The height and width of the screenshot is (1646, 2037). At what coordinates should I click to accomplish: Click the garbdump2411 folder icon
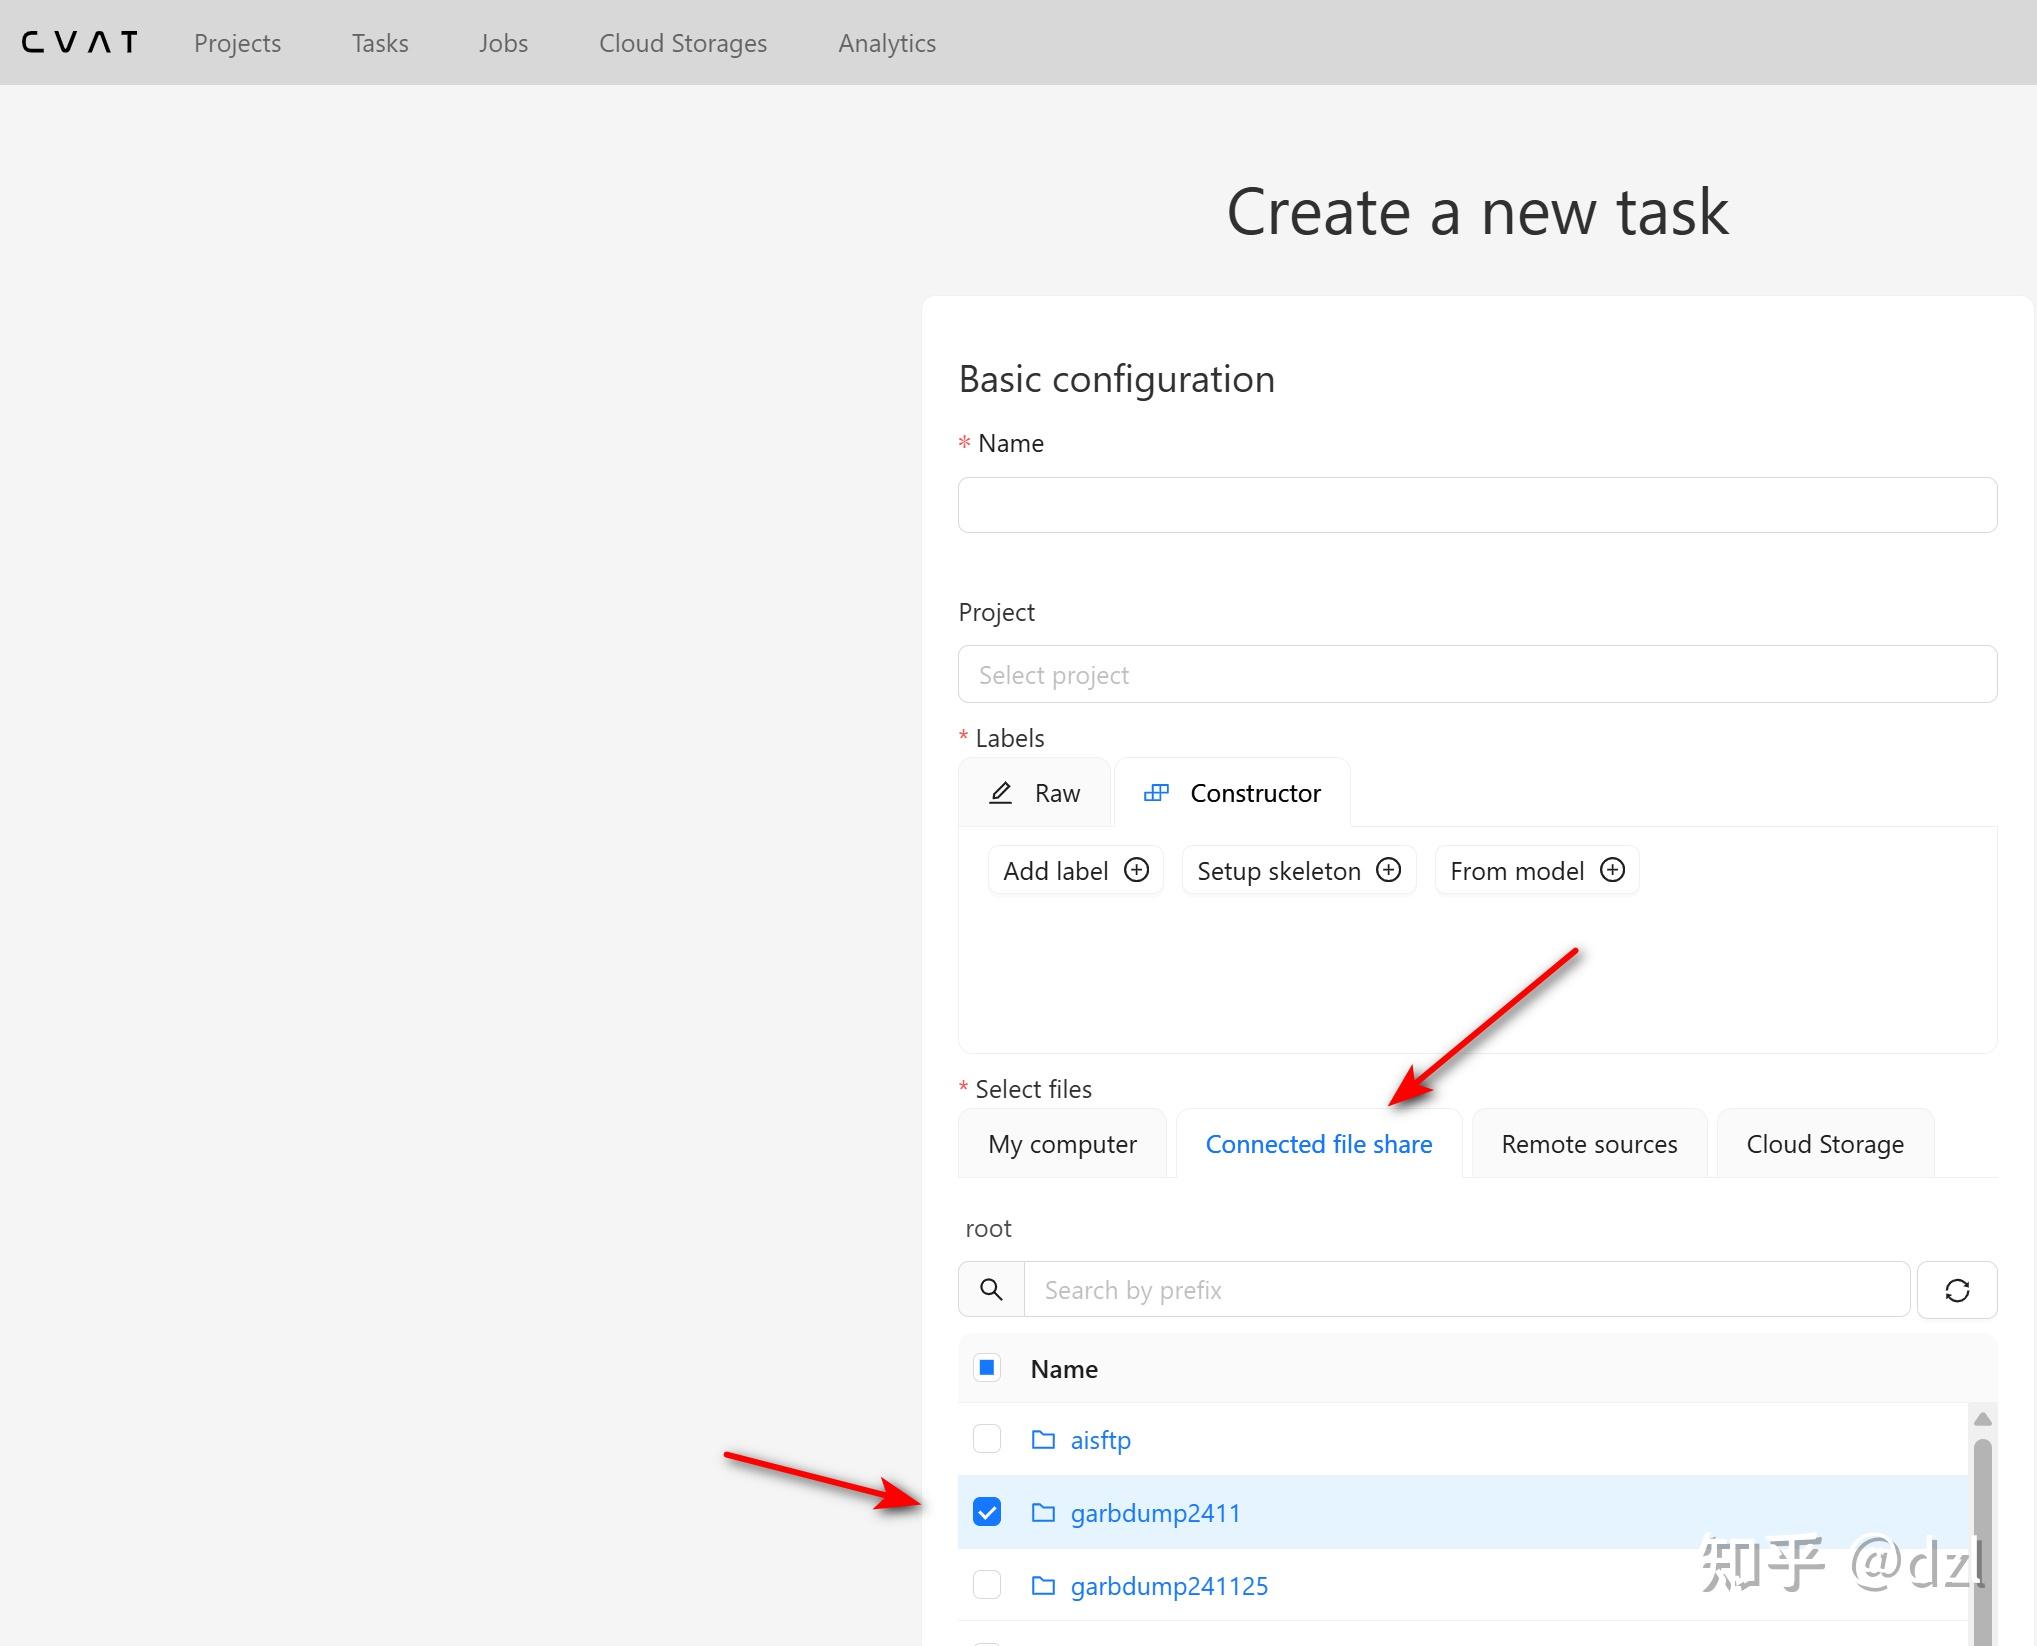(x=1043, y=1512)
